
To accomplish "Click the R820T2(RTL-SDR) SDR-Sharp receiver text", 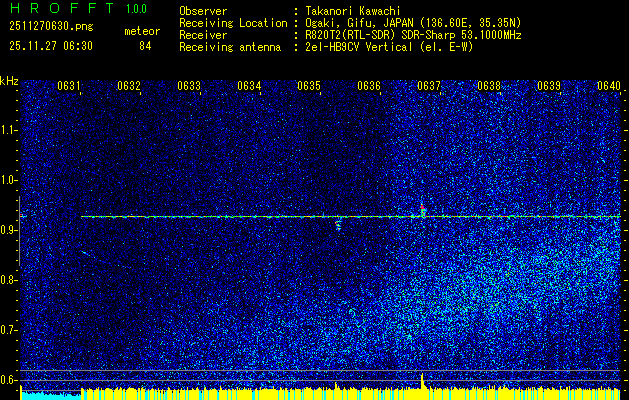I will (x=413, y=35).
